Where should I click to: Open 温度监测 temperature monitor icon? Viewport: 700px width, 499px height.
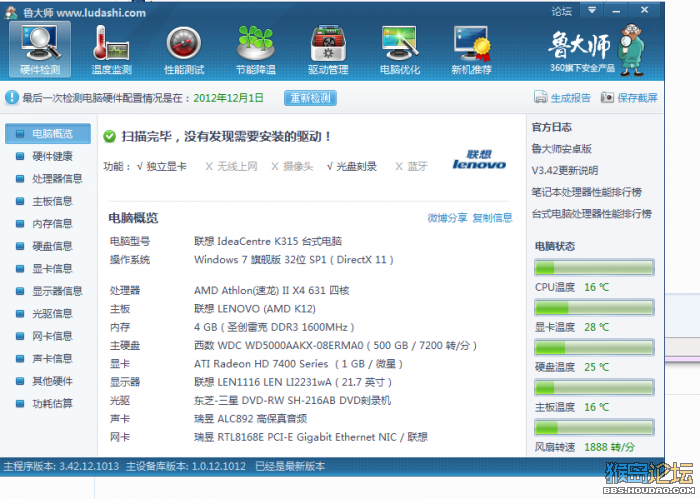click(x=111, y=50)
